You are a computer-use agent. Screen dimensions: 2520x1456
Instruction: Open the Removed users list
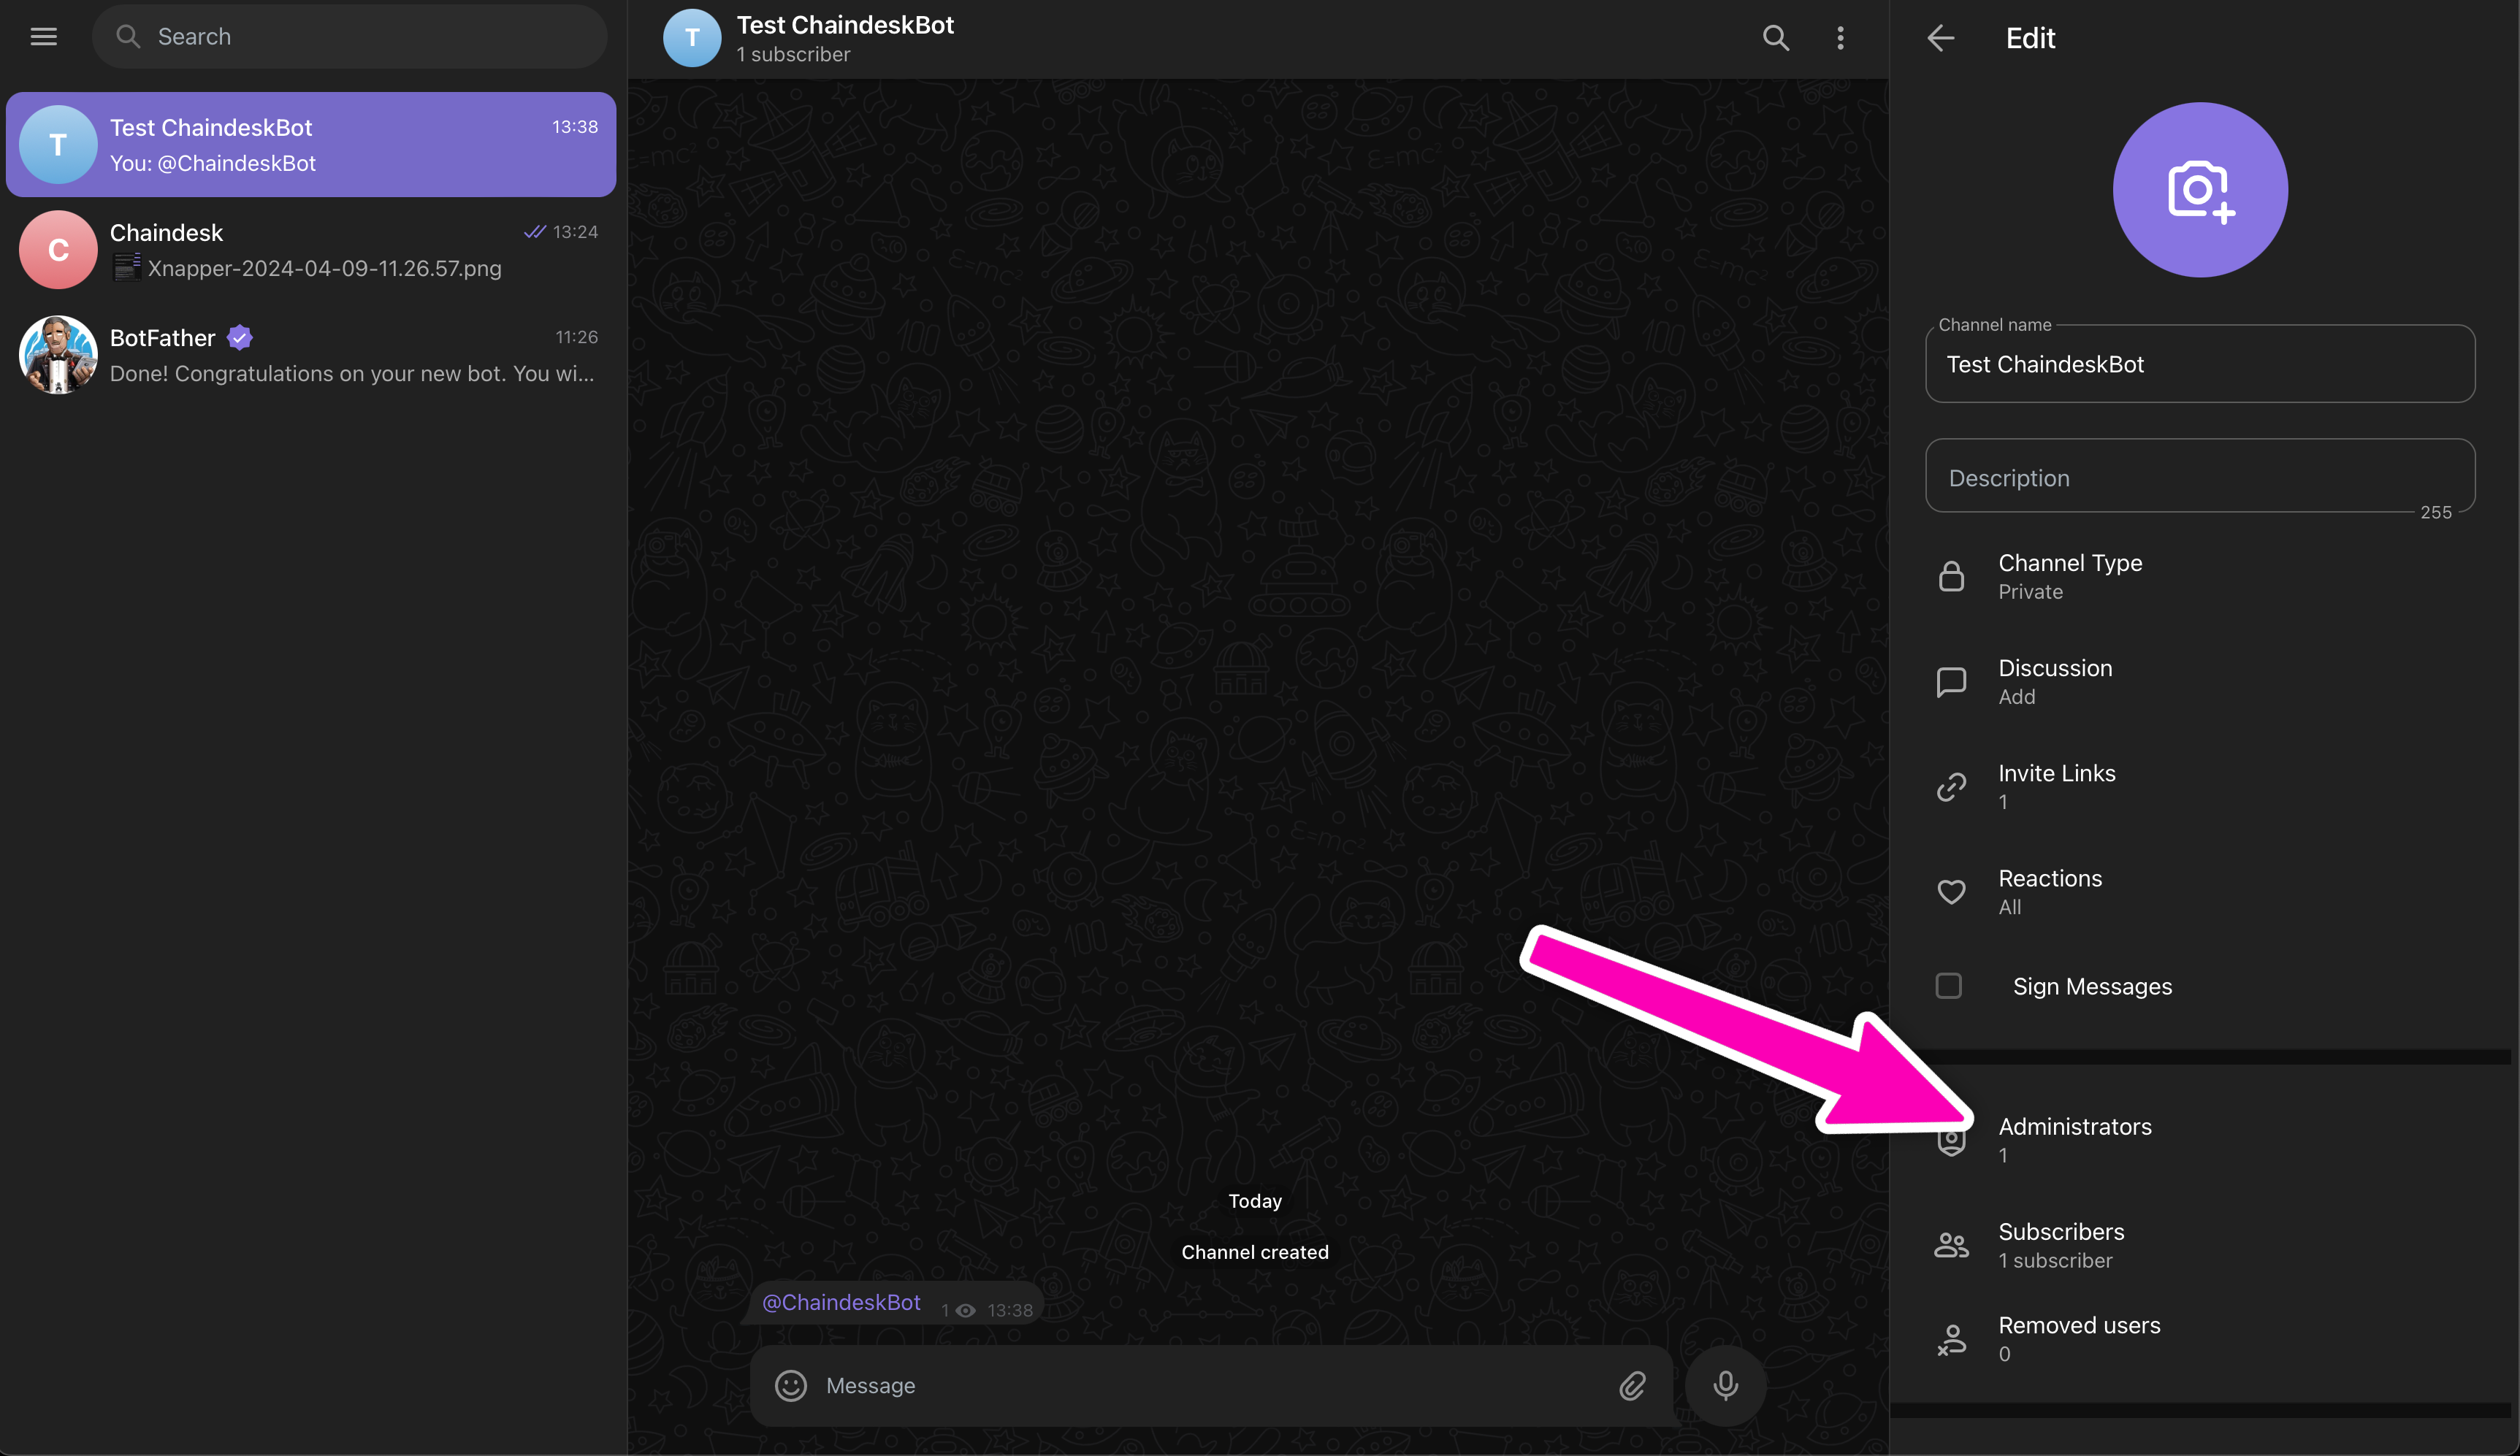coord(2079,1338)
